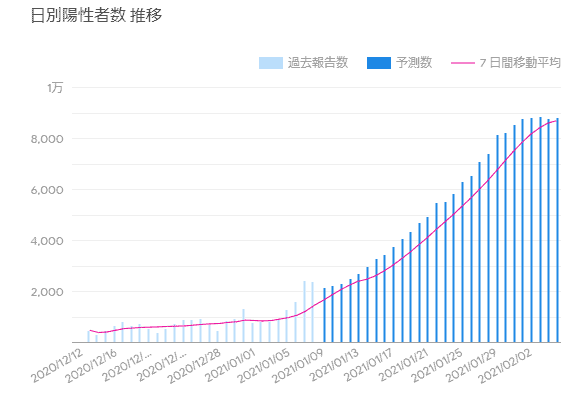Click the 2,000 y-axis label

click(47, 292)
